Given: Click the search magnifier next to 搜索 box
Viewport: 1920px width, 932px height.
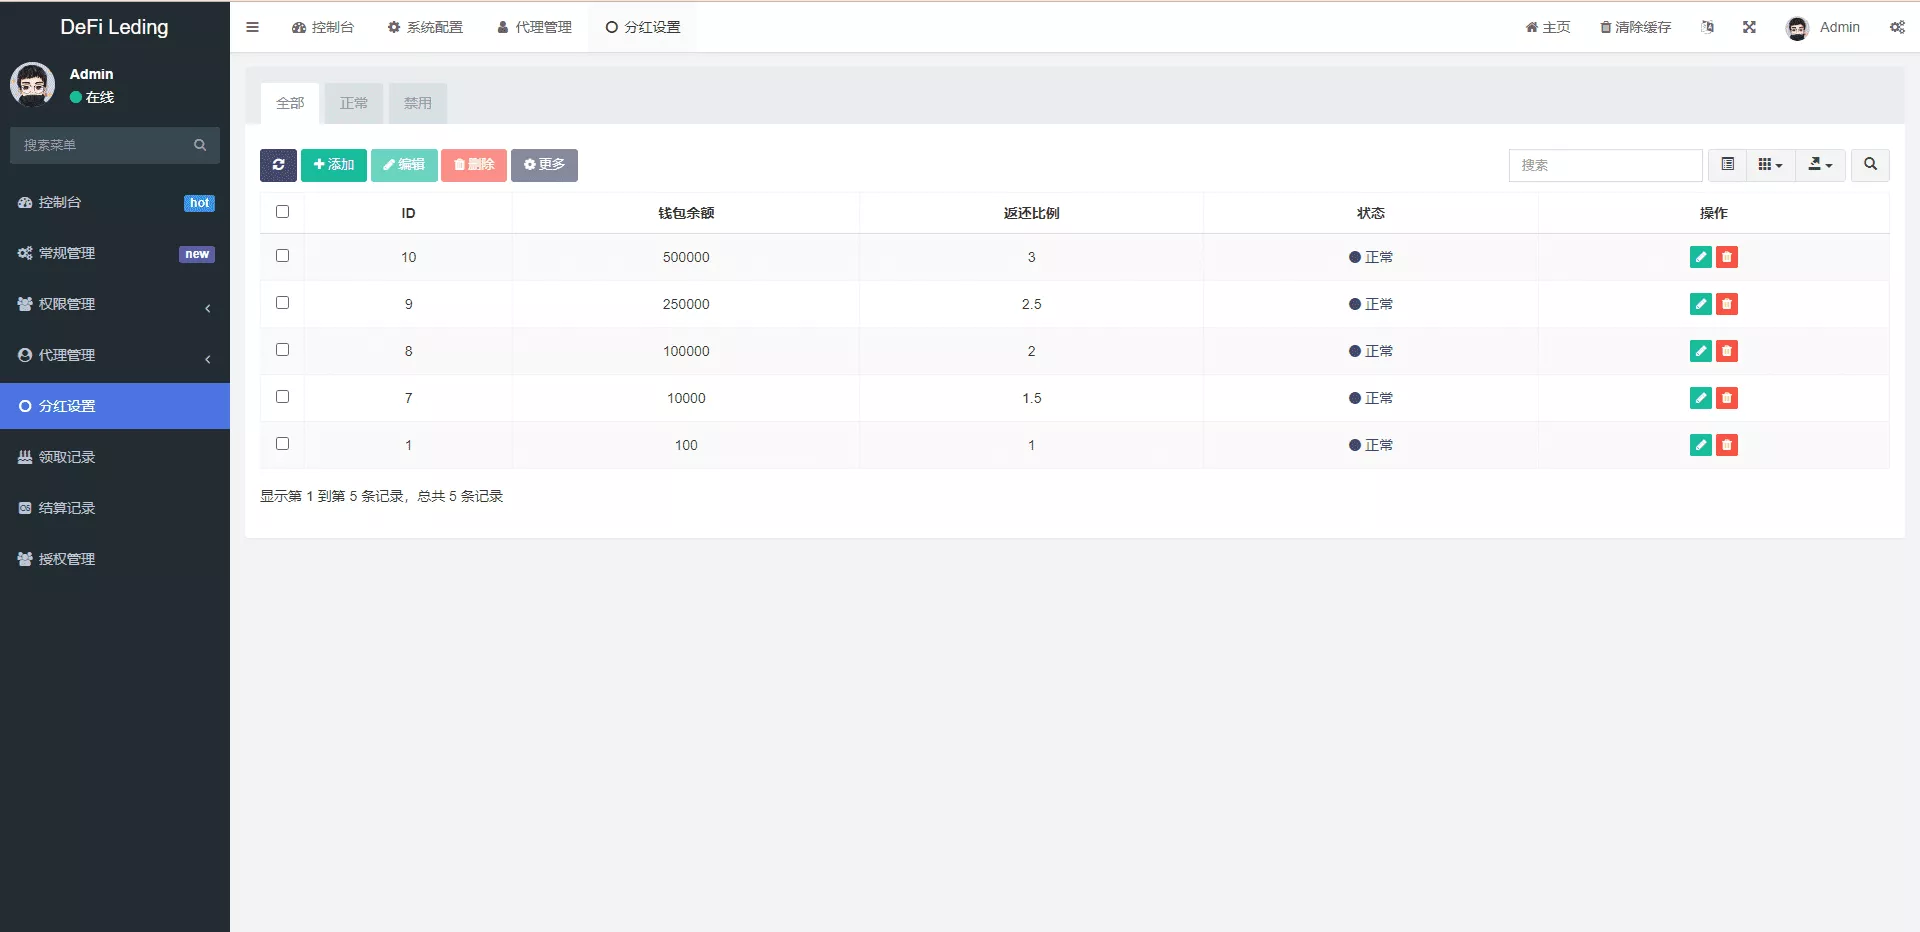Looking at the screenshot, I should coord(1869,165).
